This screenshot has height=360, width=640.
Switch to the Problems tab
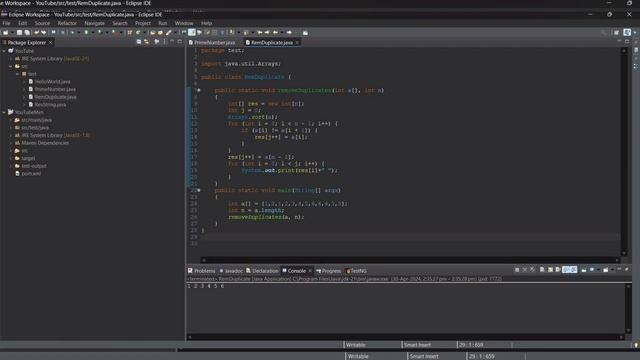point(202,271)
